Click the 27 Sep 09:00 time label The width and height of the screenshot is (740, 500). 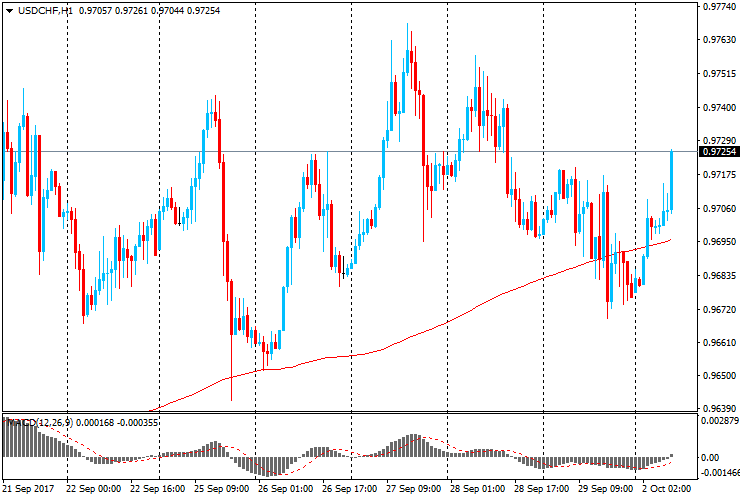tap(413, 488)
